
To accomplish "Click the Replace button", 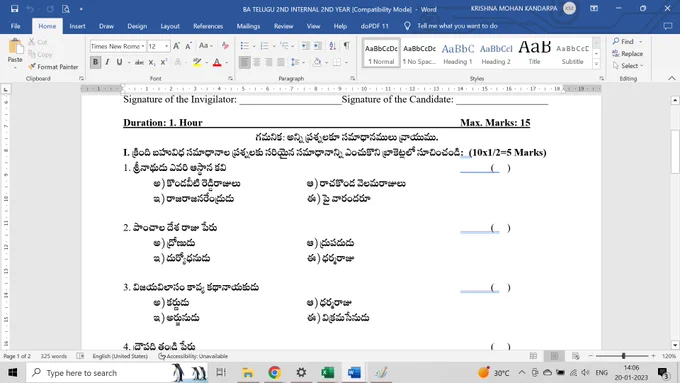I will tap(628, 53).
